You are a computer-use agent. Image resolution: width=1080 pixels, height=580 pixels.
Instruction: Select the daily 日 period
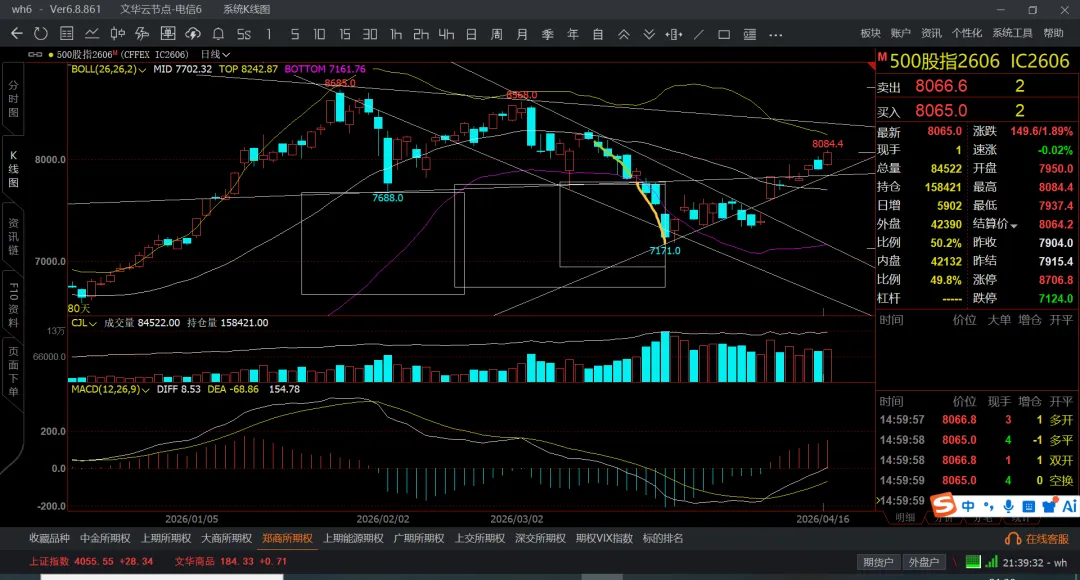471,34
